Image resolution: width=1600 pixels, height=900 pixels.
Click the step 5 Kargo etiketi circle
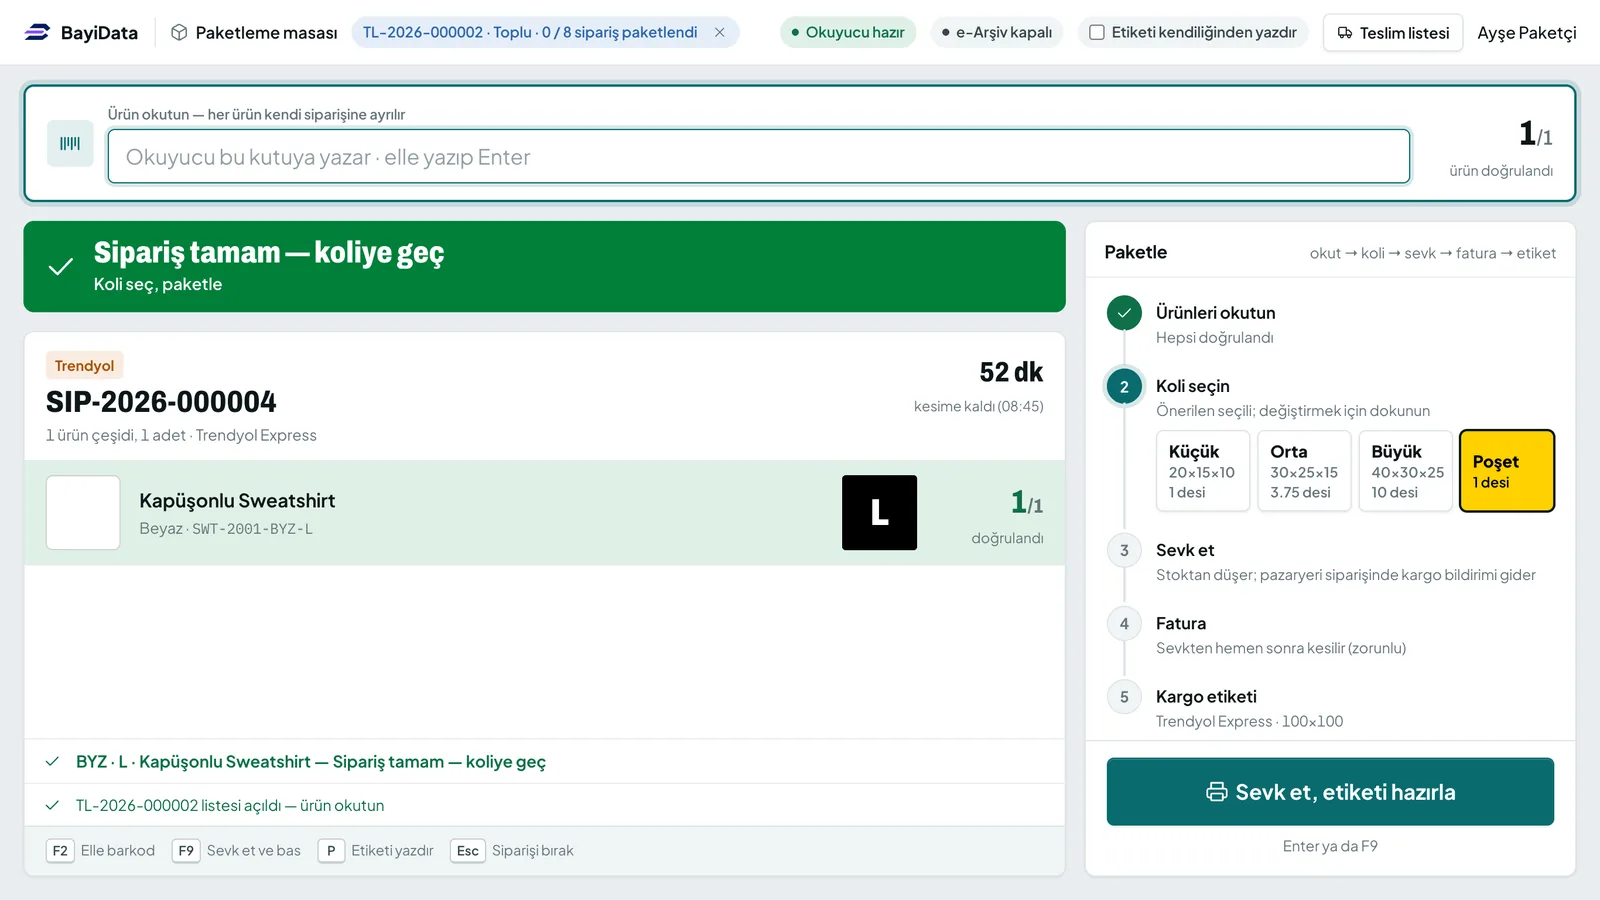coord(1124,697)
